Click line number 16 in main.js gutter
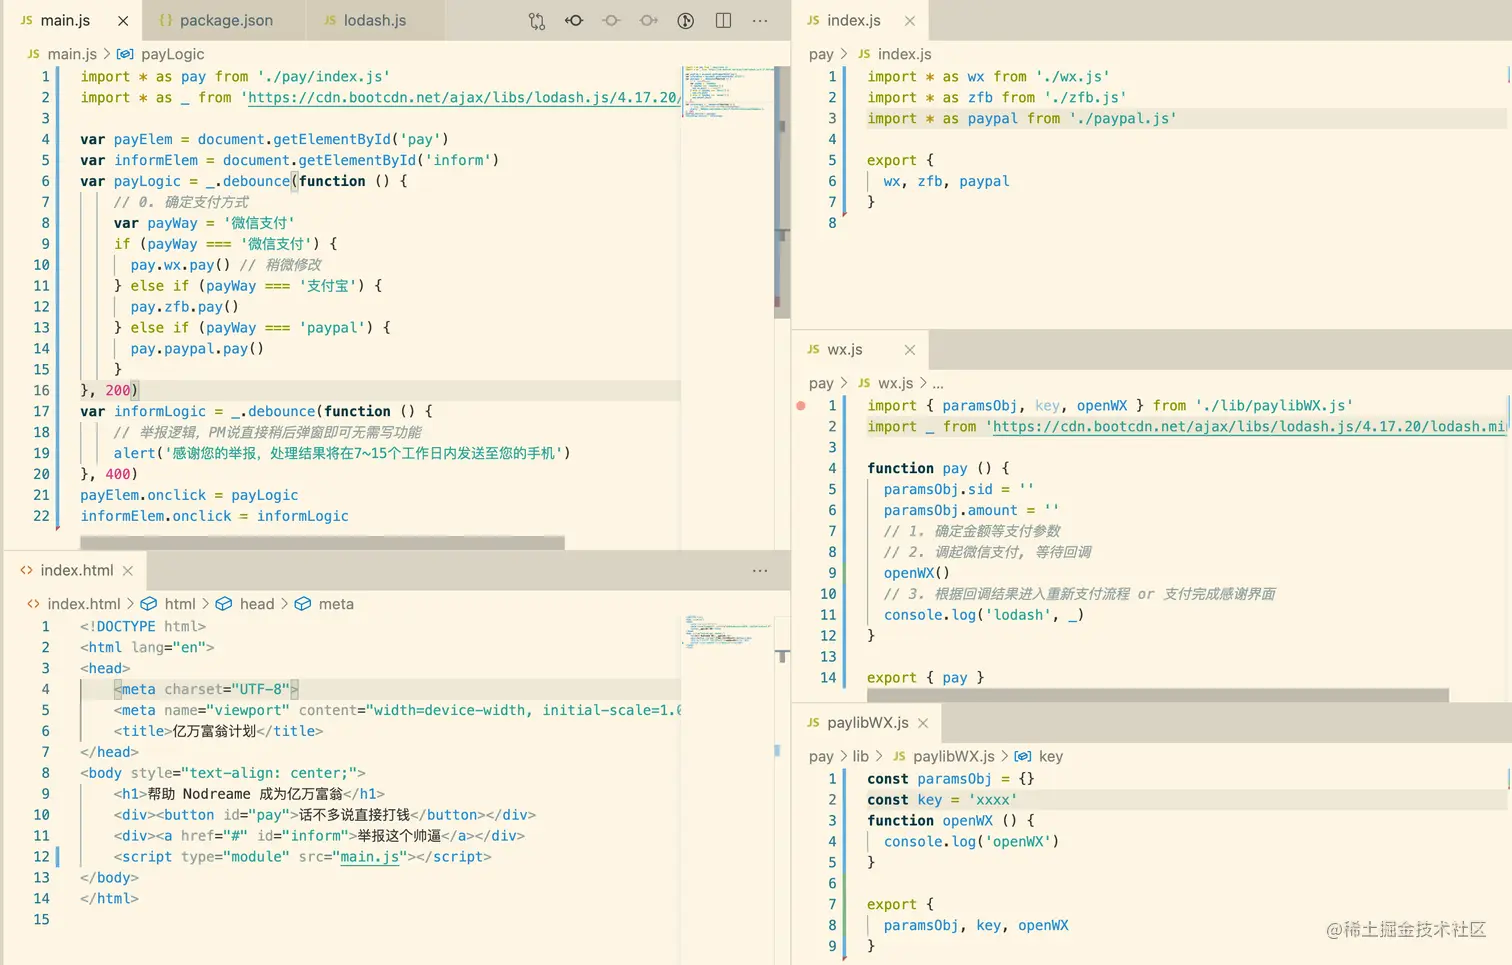The image size is (1512, 965). [41, 390]
